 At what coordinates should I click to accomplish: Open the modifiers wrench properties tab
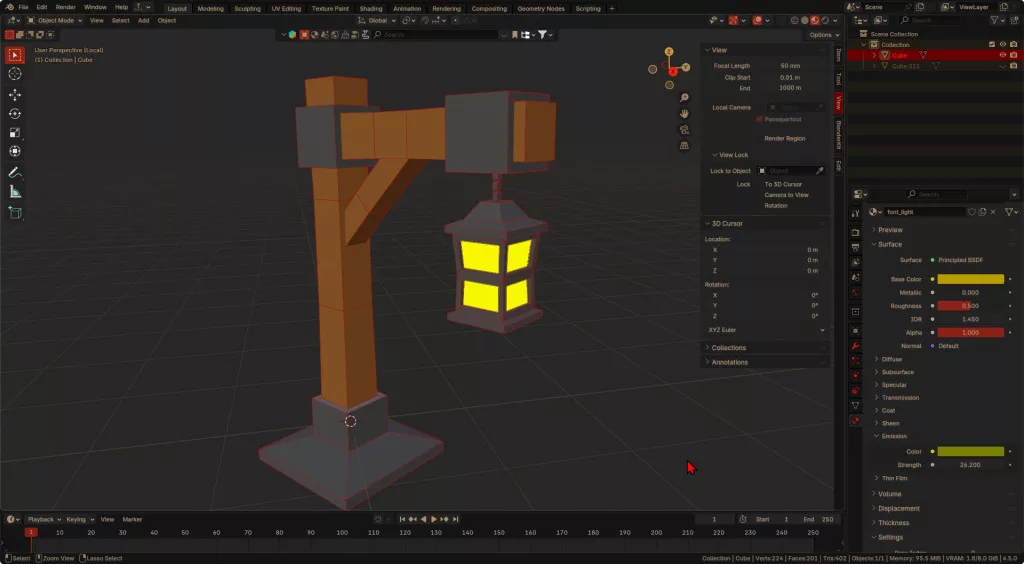(x=855, y=346)
